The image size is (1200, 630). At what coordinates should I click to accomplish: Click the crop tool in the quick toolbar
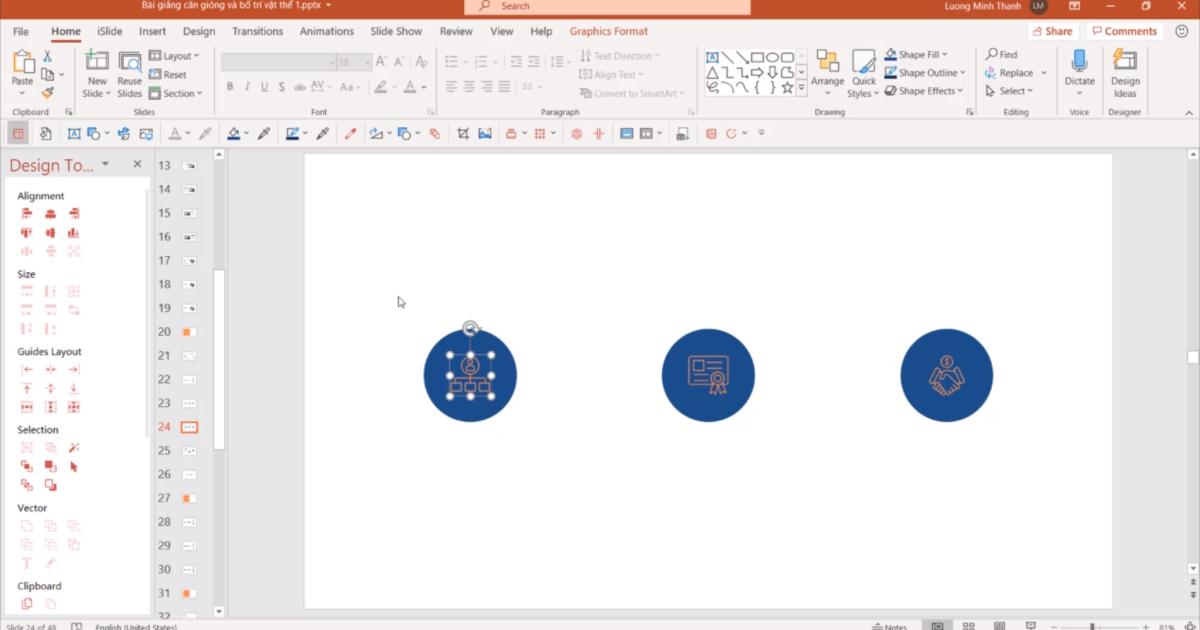click(x=463, y=133)
